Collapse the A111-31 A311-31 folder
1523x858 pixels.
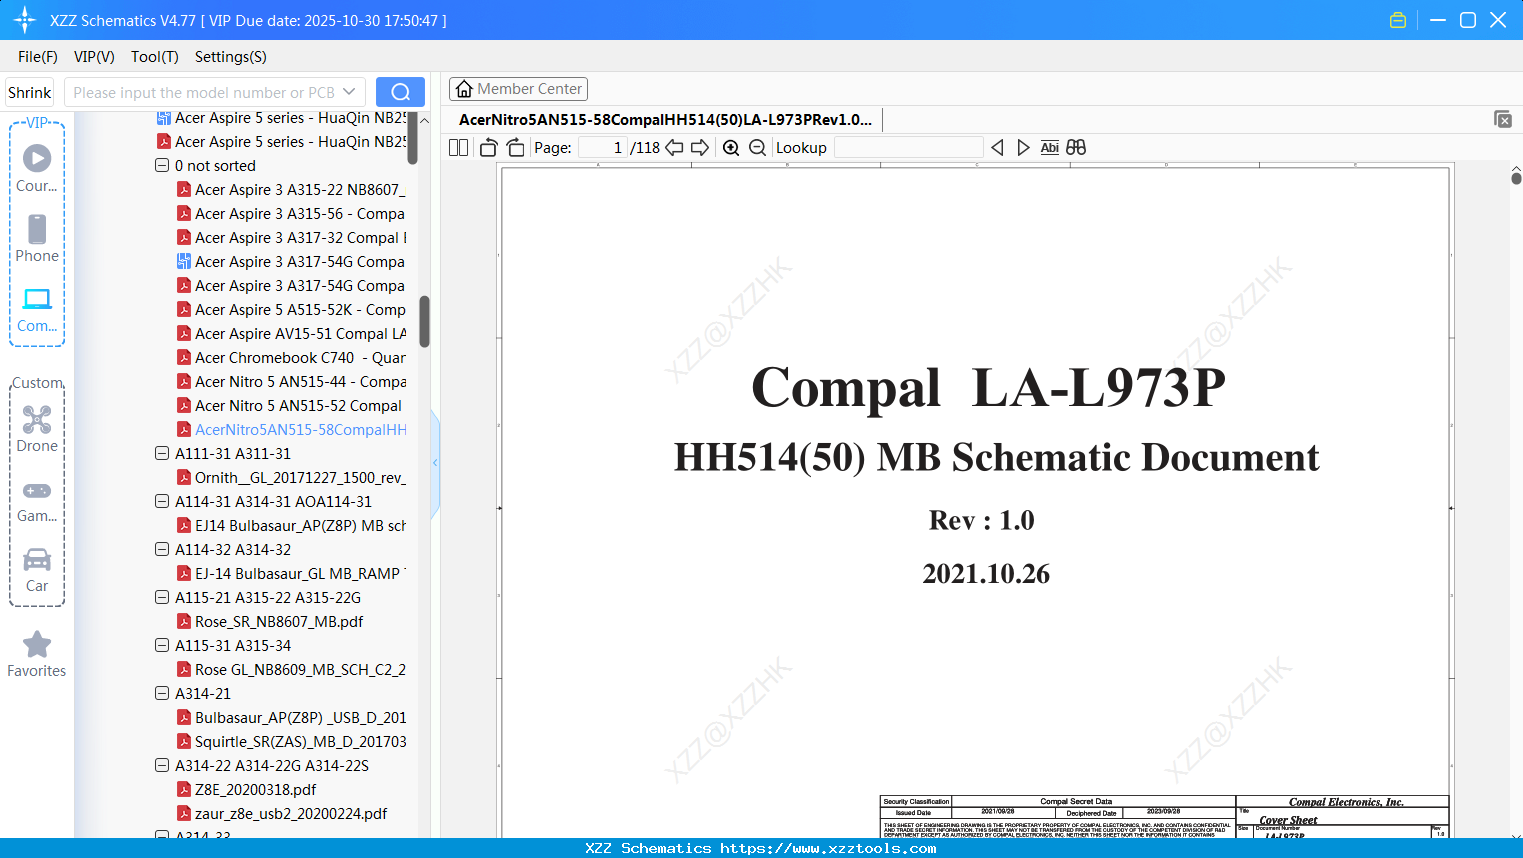(162, 454)
